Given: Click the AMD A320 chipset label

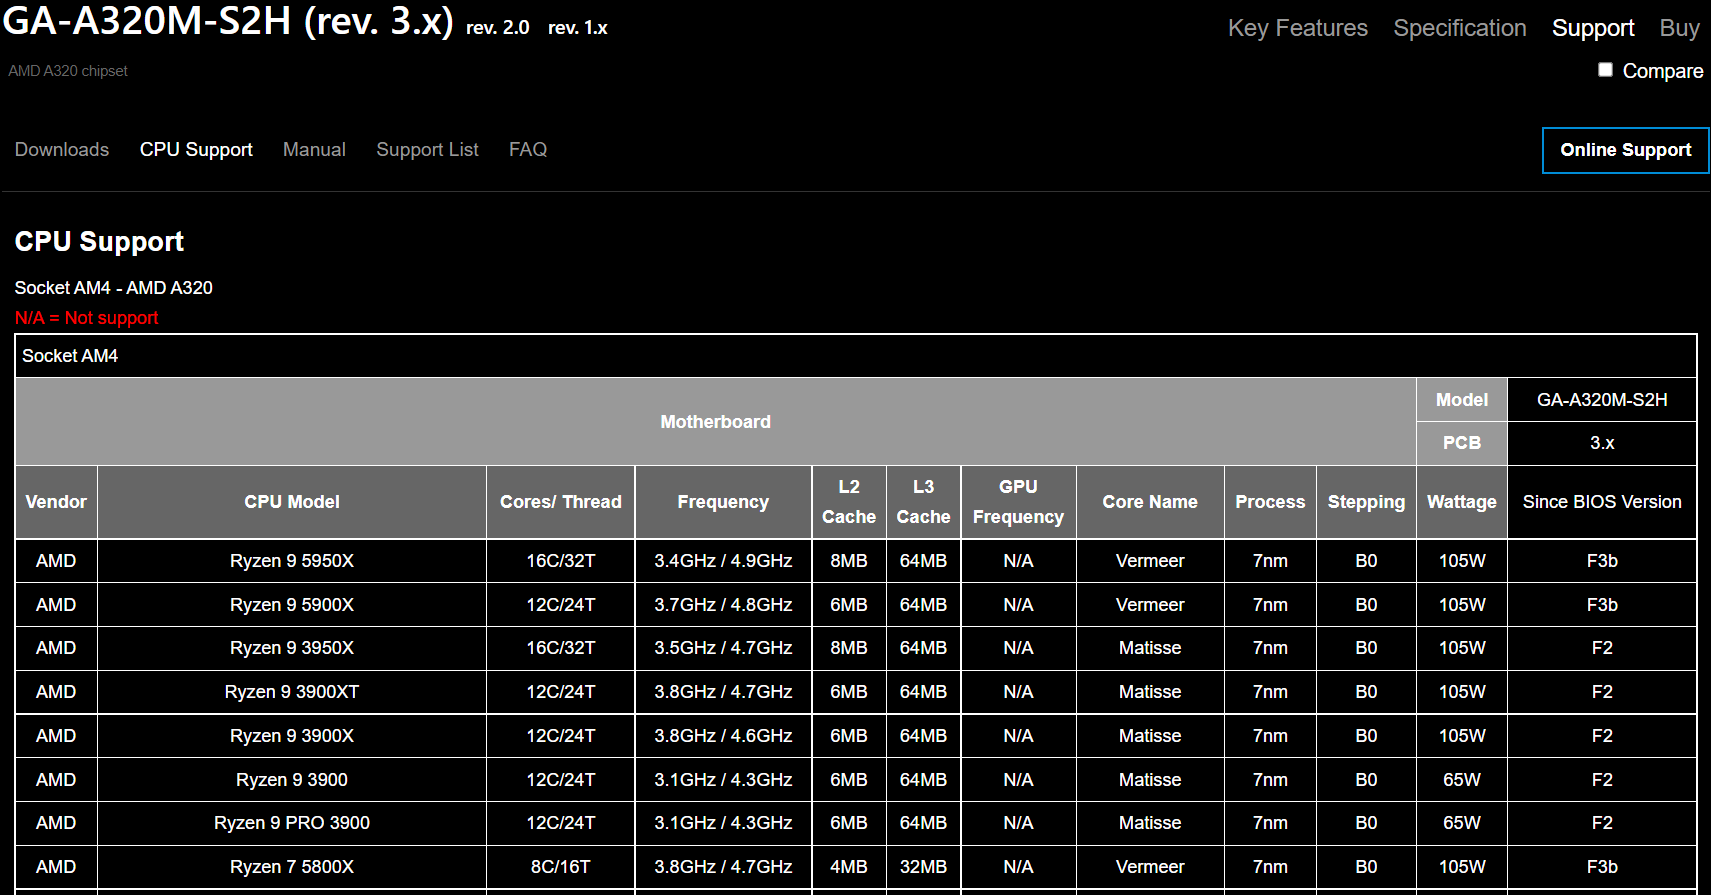Looking at the screenshot, I should point(68,71).
